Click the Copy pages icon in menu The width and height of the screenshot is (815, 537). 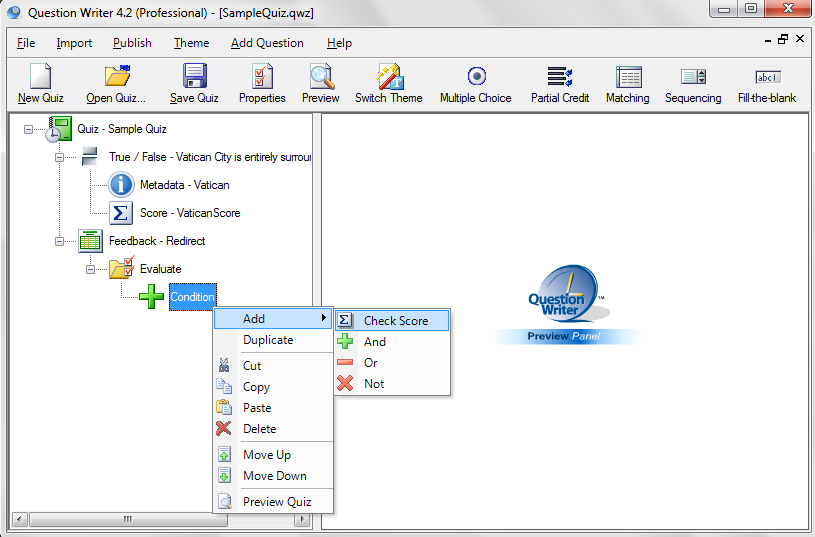coord(224,387)
